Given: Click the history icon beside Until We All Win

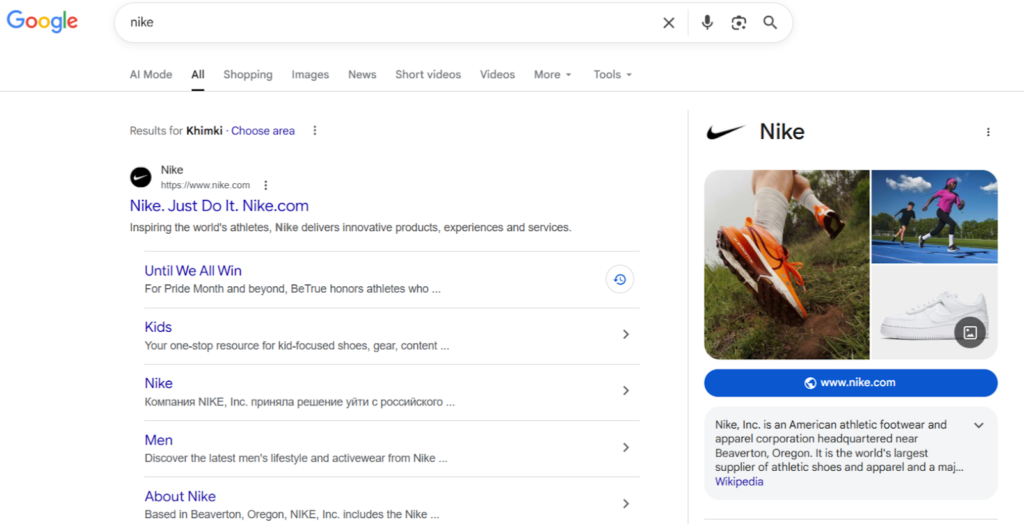Looking at the screenshot, I should coord(620,280).
